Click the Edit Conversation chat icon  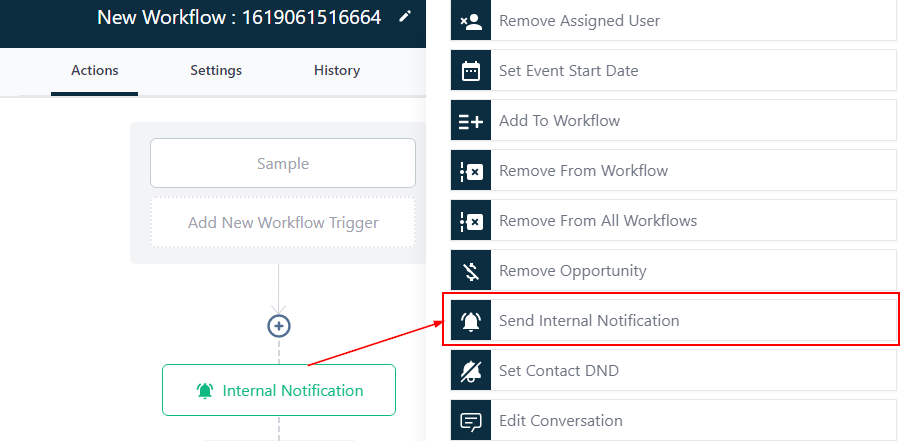(x=470, y=421)
